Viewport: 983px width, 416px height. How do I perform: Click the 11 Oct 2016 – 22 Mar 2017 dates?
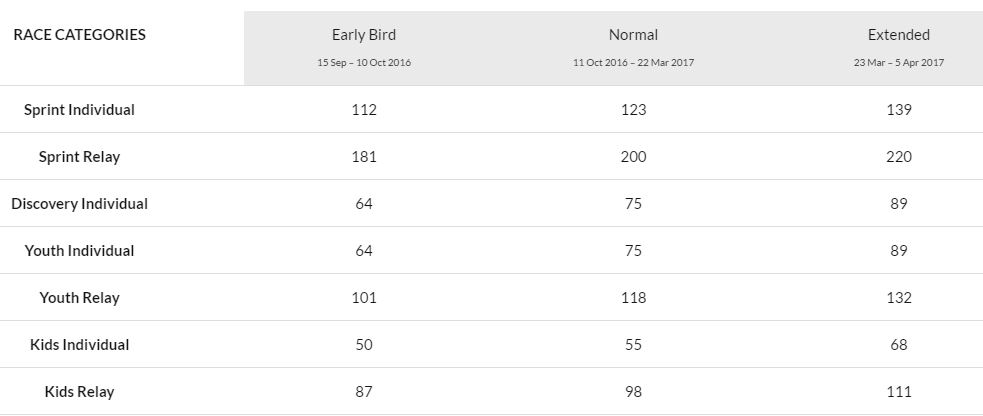[633, 63]
